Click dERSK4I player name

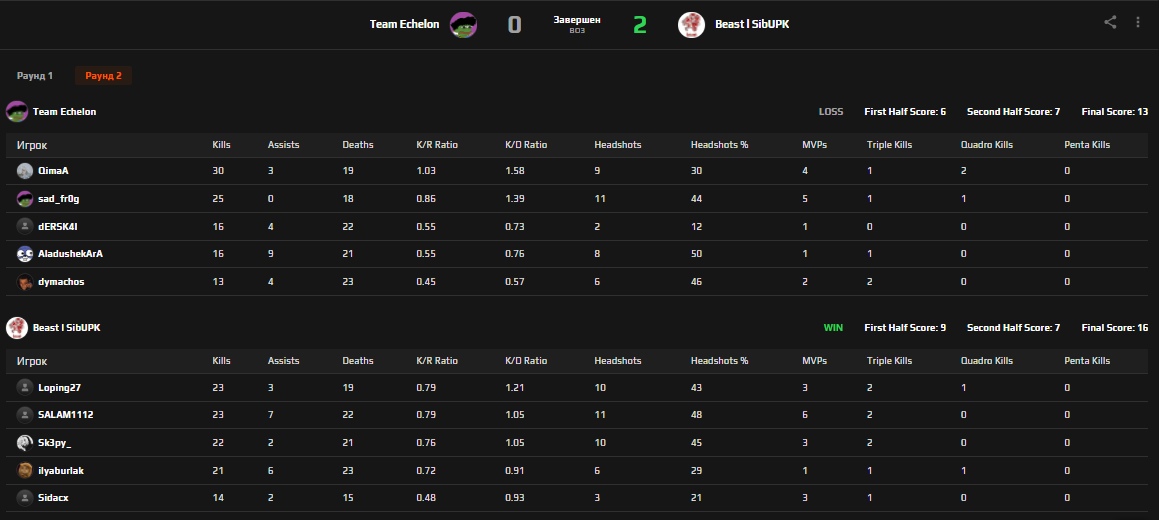point(58,226)
